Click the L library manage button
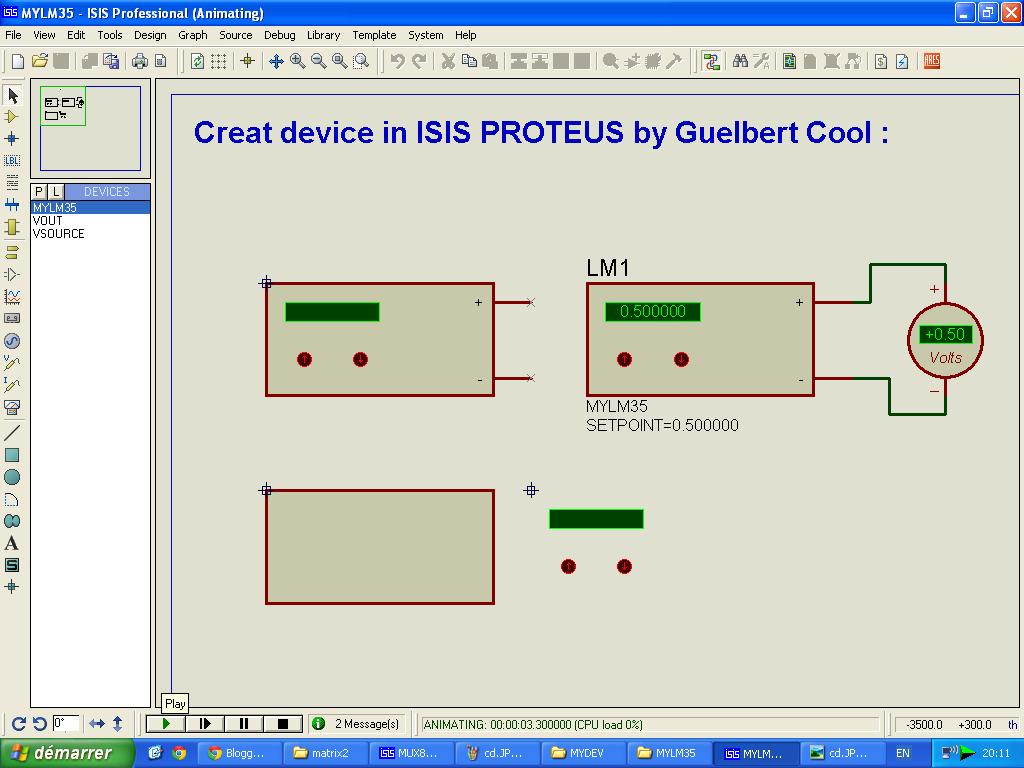This screenshot has height=768, width=1024. click(56, 191)
